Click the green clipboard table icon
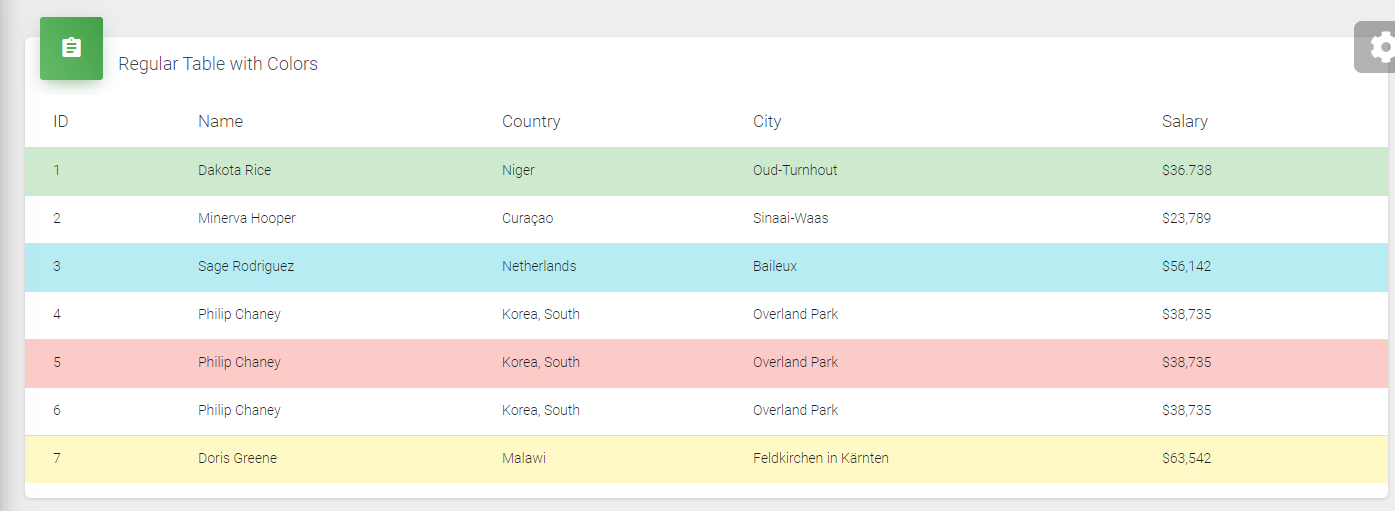Screen dimensions: 1395x511 point(71,48)
